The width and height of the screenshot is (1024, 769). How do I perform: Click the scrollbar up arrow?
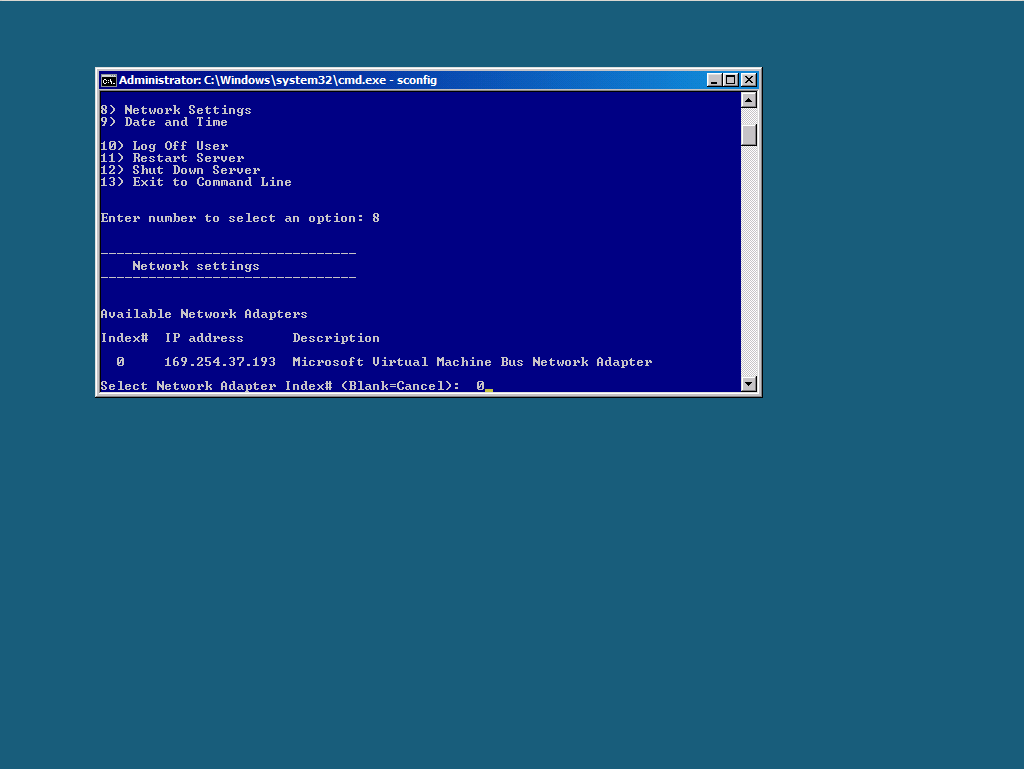coord(749,100)
